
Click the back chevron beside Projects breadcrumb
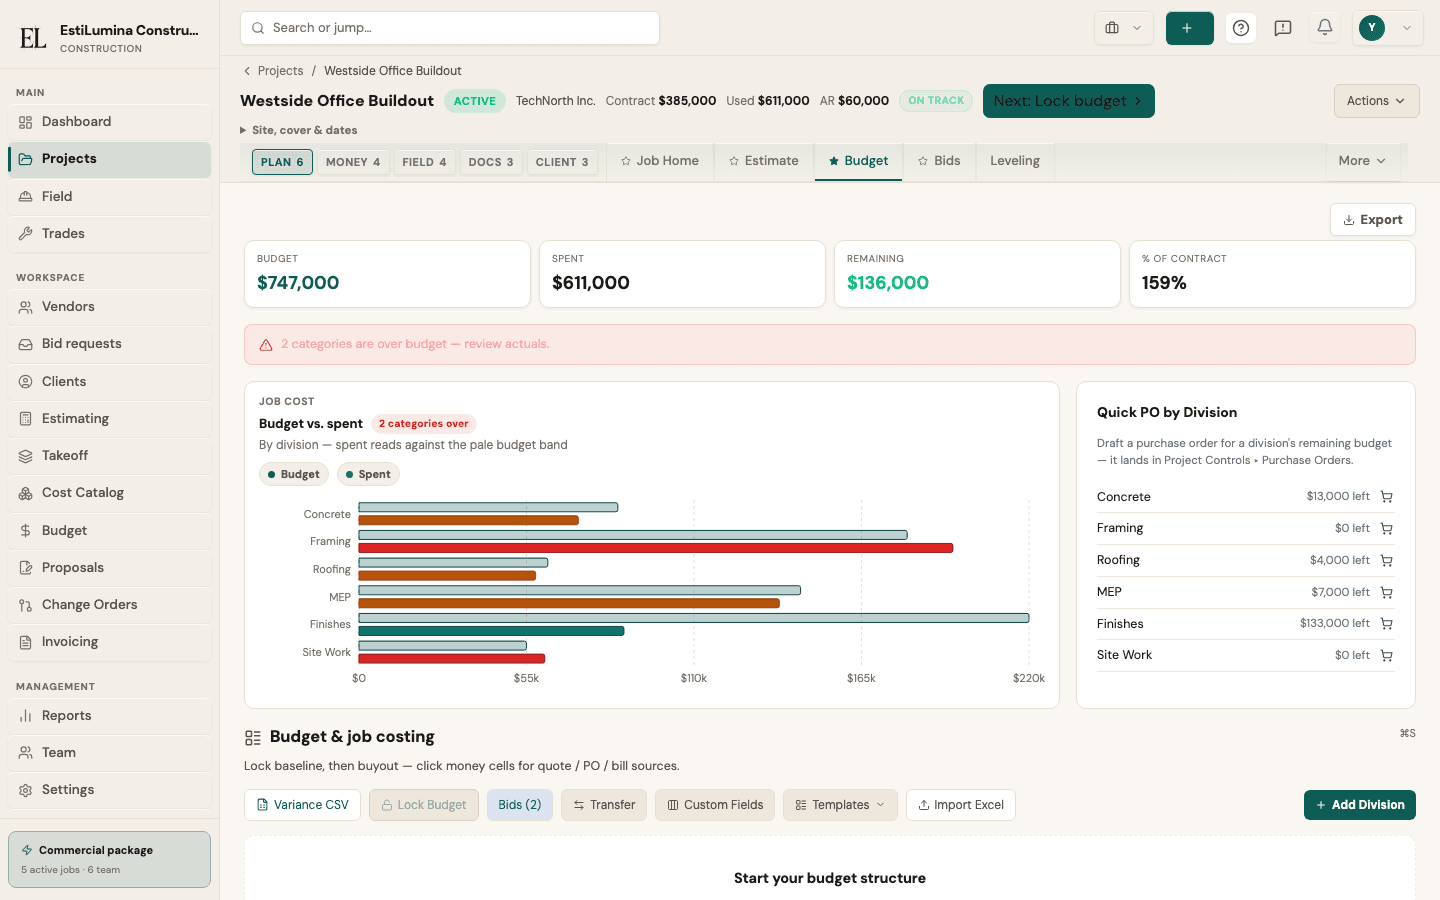click(247, 71)
